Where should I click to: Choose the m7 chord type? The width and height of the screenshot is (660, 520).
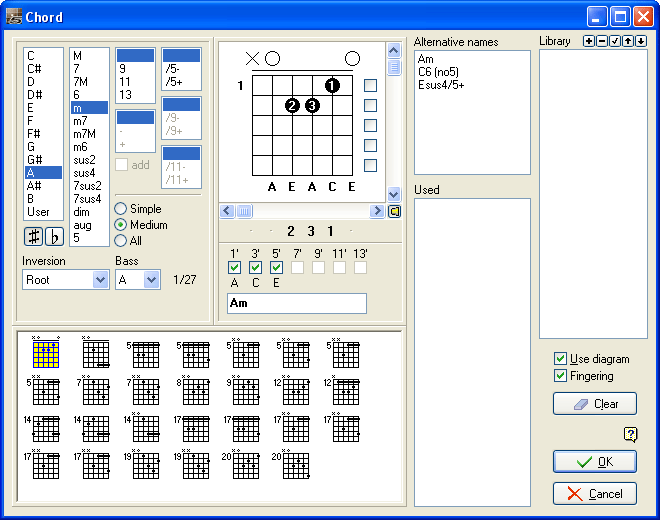89,121
